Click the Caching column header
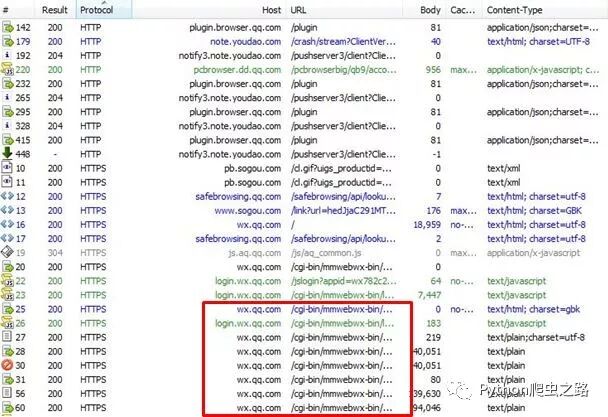This screenshot has height=417, width=608. 463,10
